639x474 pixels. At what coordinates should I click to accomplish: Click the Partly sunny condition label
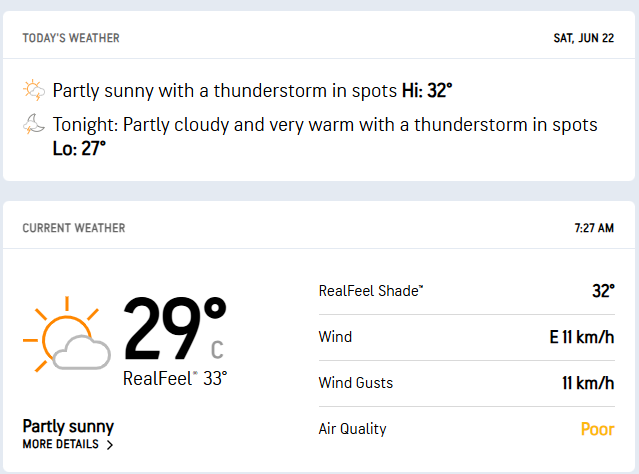tap(68, 426)
